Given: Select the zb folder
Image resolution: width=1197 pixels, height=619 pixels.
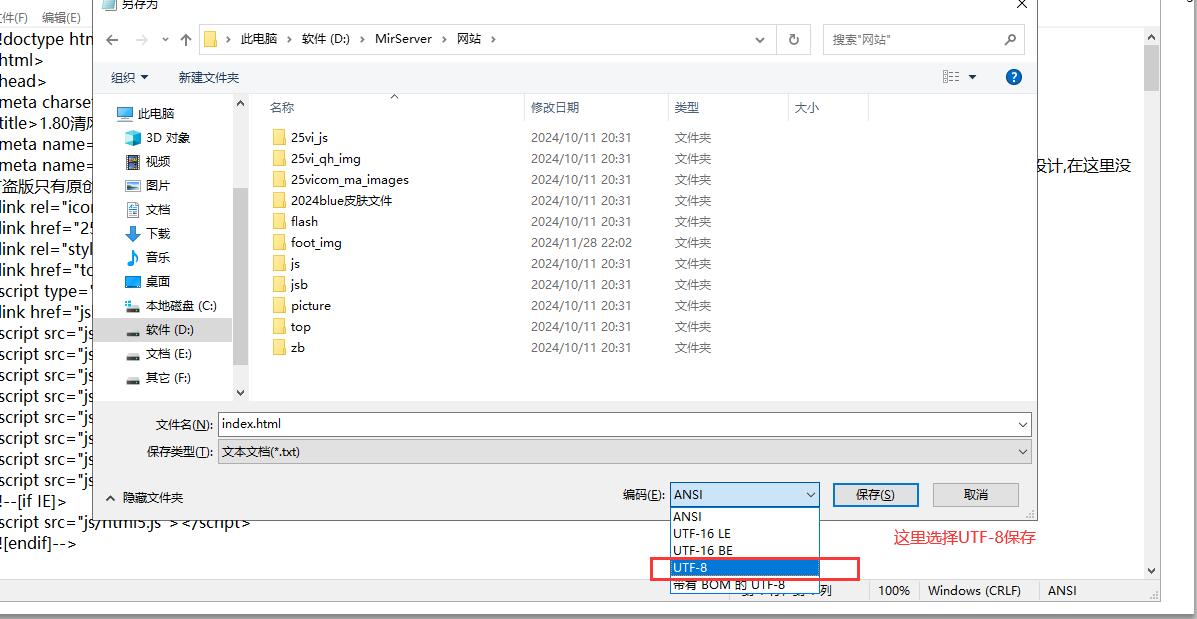Looking at the screenshot, I should (297, 347).
